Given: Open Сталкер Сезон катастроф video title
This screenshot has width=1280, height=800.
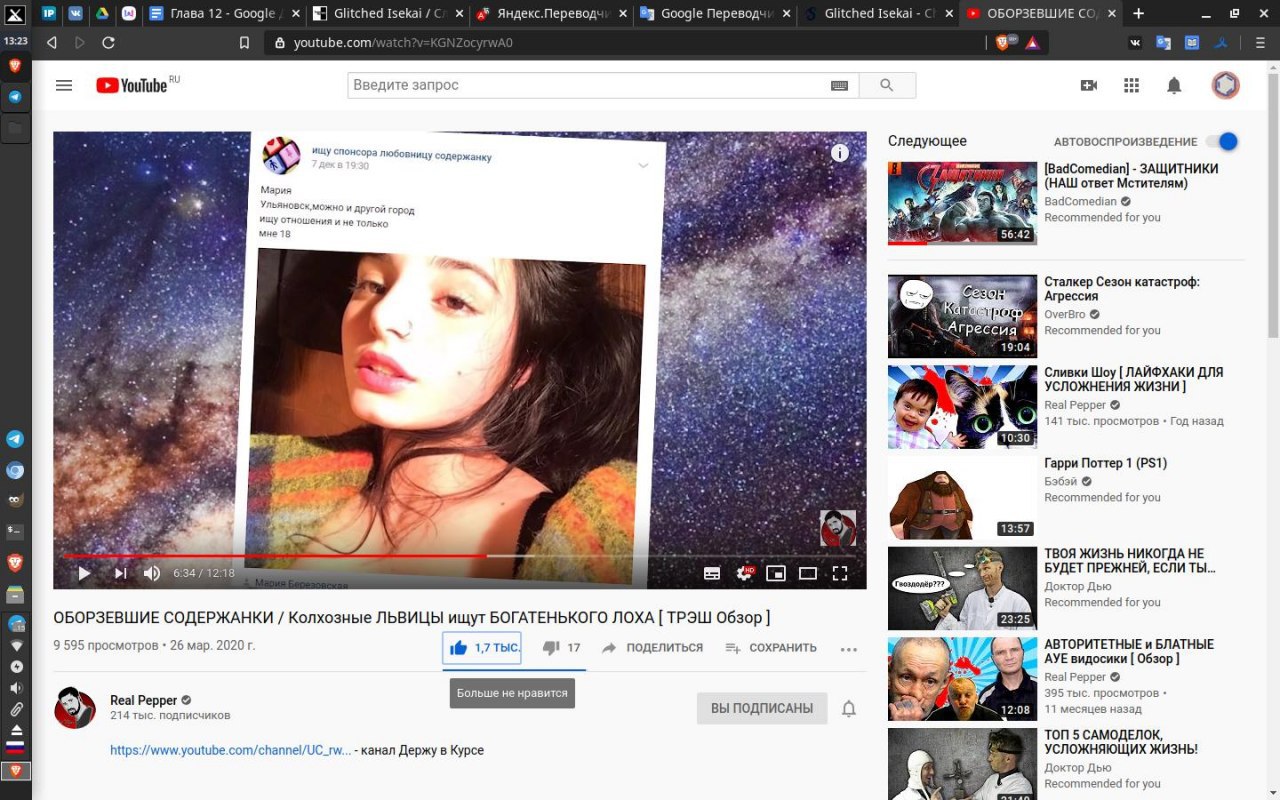Looking at the screenshot, I should [x=1122, y=289].
